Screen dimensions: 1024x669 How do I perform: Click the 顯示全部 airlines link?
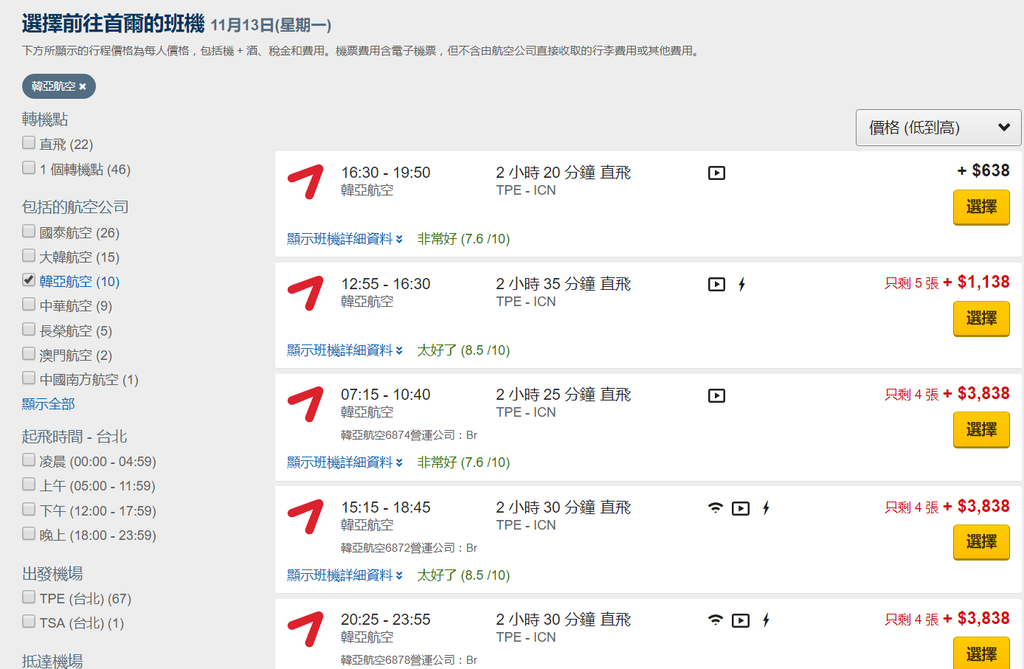coord(48,404)
